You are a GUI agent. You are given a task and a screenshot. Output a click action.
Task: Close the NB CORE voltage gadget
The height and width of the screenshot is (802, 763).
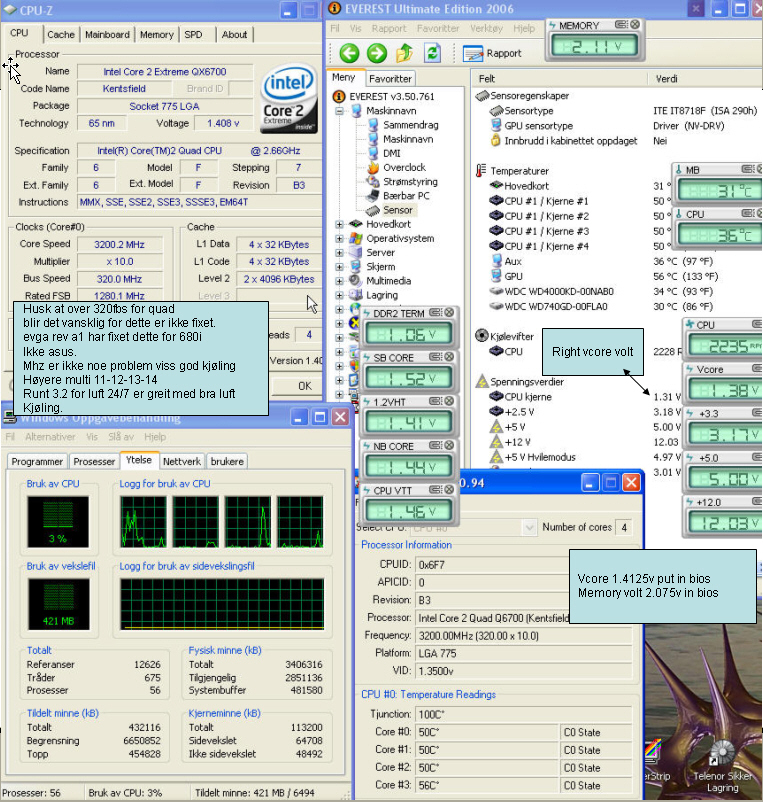point(449,445)
